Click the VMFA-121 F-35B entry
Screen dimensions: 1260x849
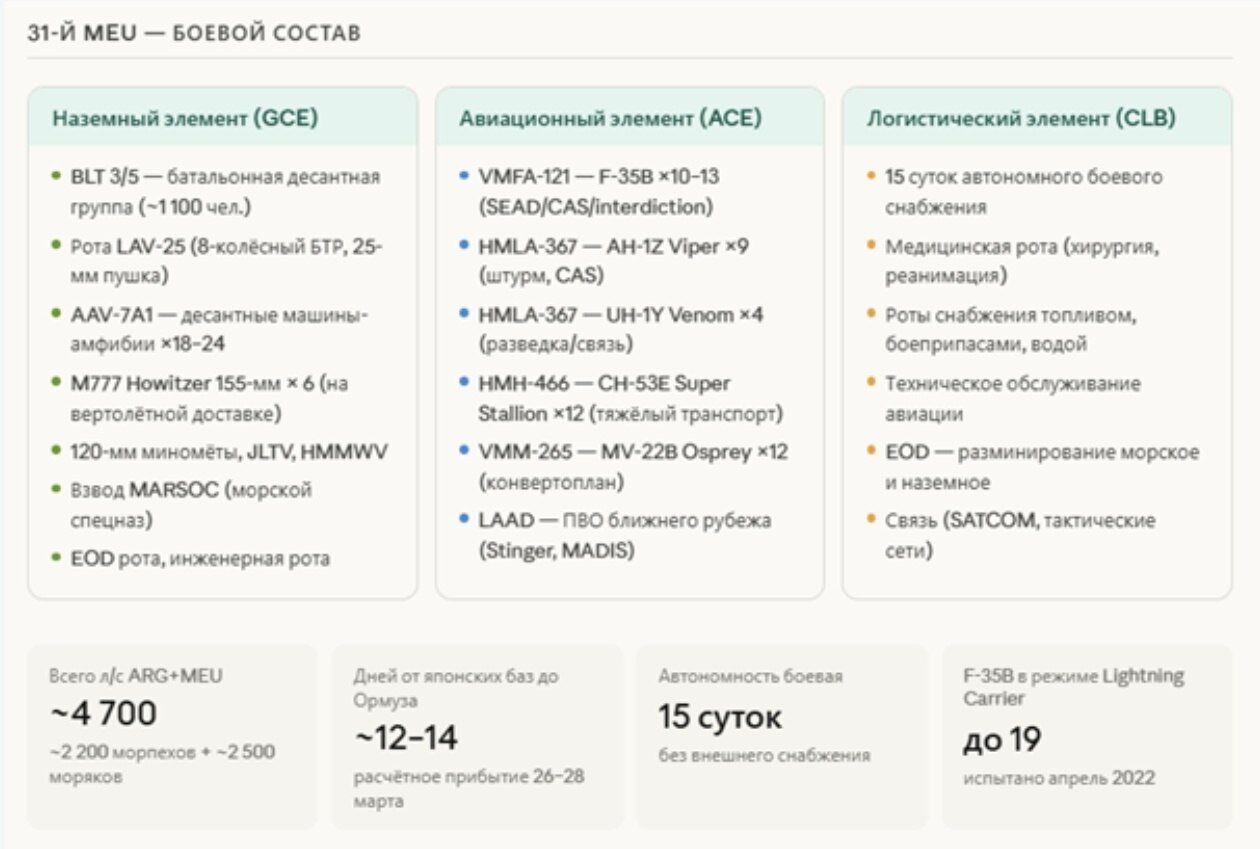598,191
